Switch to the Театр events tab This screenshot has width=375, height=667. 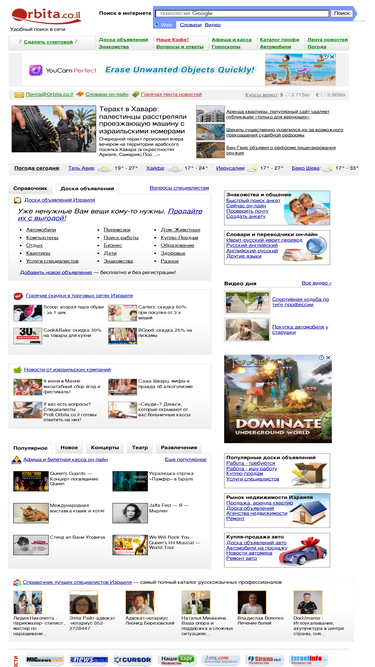(140, 448)
